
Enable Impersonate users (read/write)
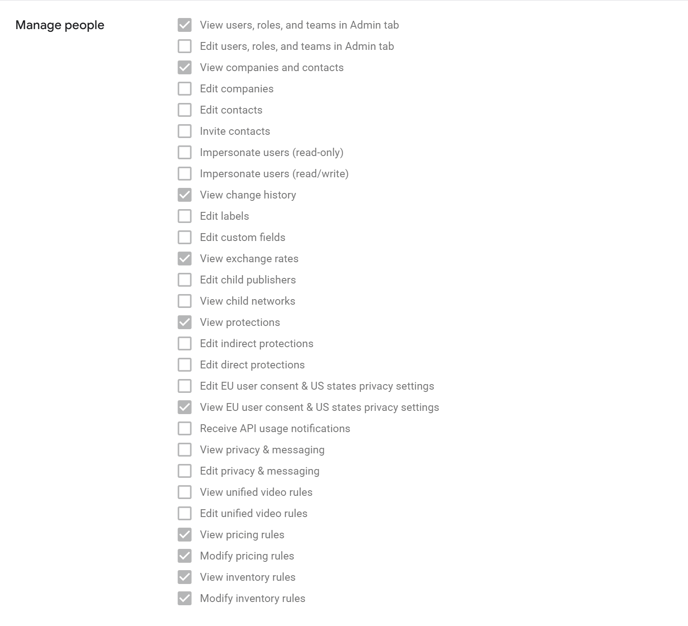(185, 174)
